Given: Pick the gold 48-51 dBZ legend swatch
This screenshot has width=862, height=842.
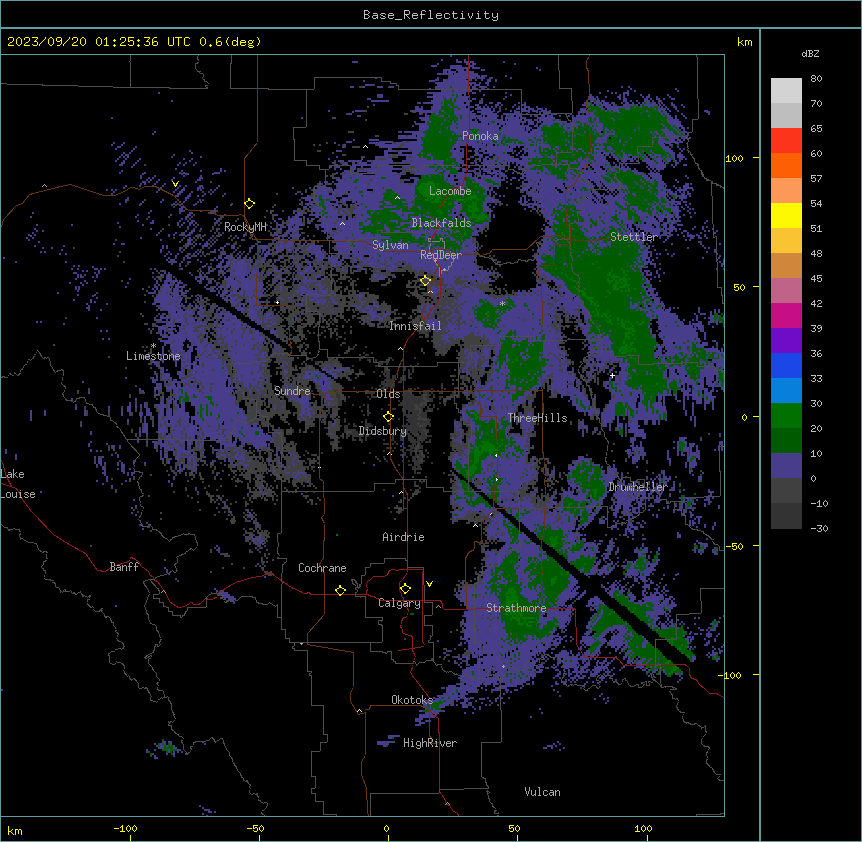Looking at the screenshot, I should tap(786, 241).
